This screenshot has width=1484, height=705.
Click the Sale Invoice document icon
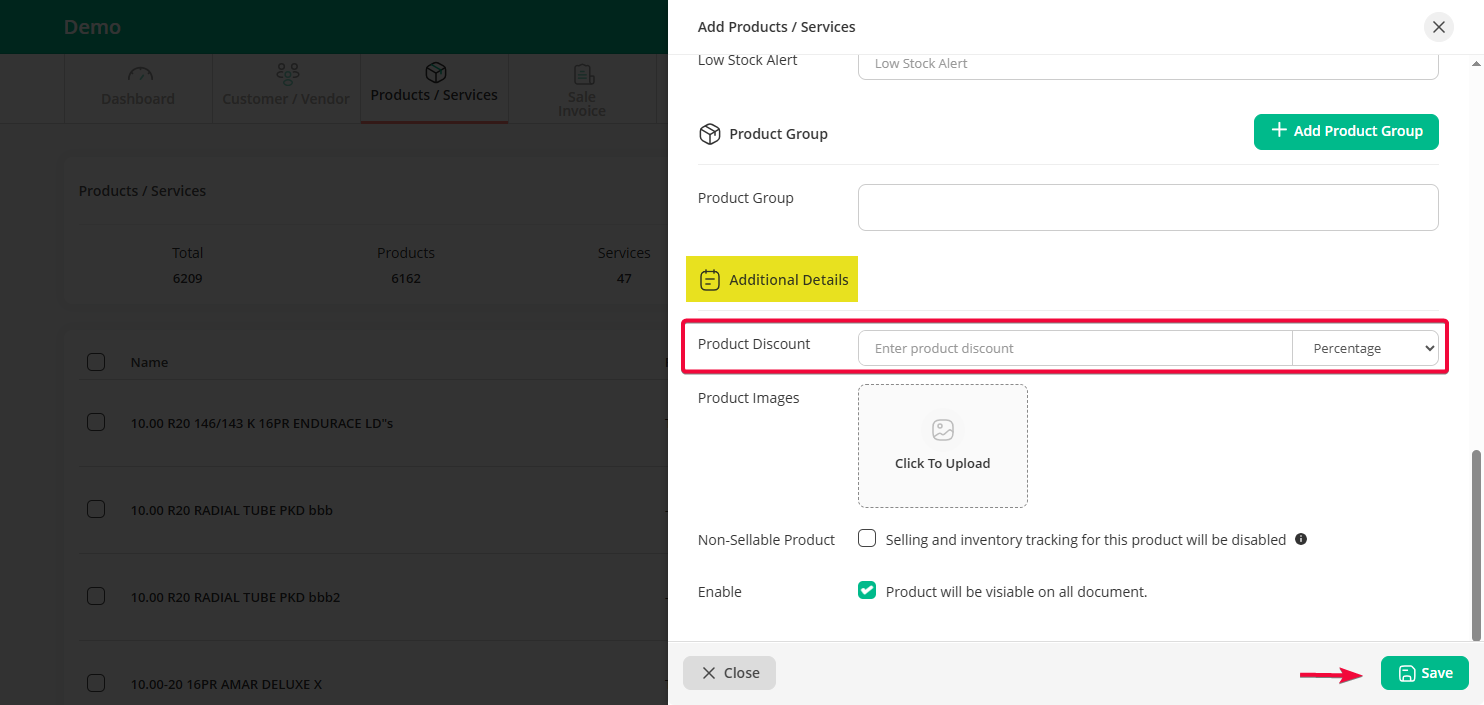(582, 75)
